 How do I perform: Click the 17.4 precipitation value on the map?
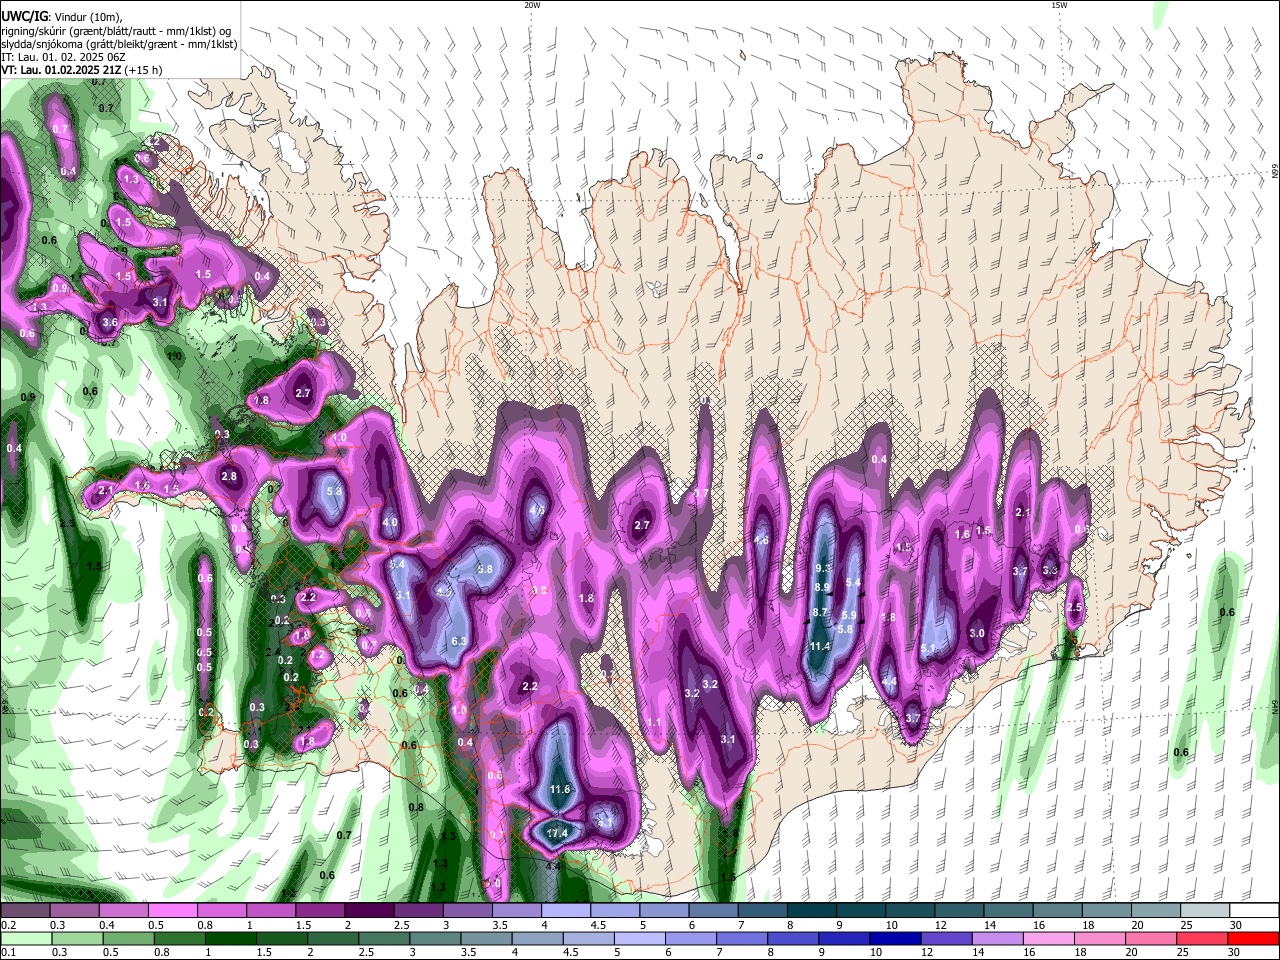pyautogui.click(x=557, y=833)
